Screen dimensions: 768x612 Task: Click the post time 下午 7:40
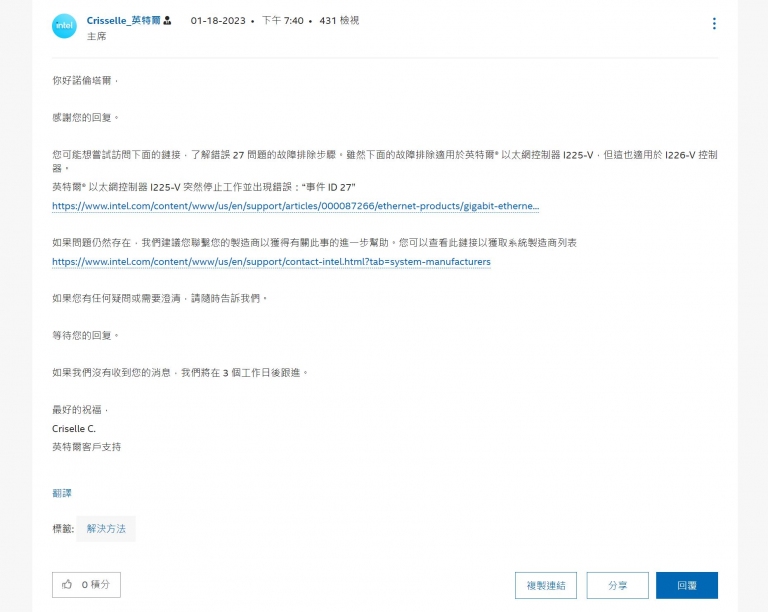click(283, 21)
